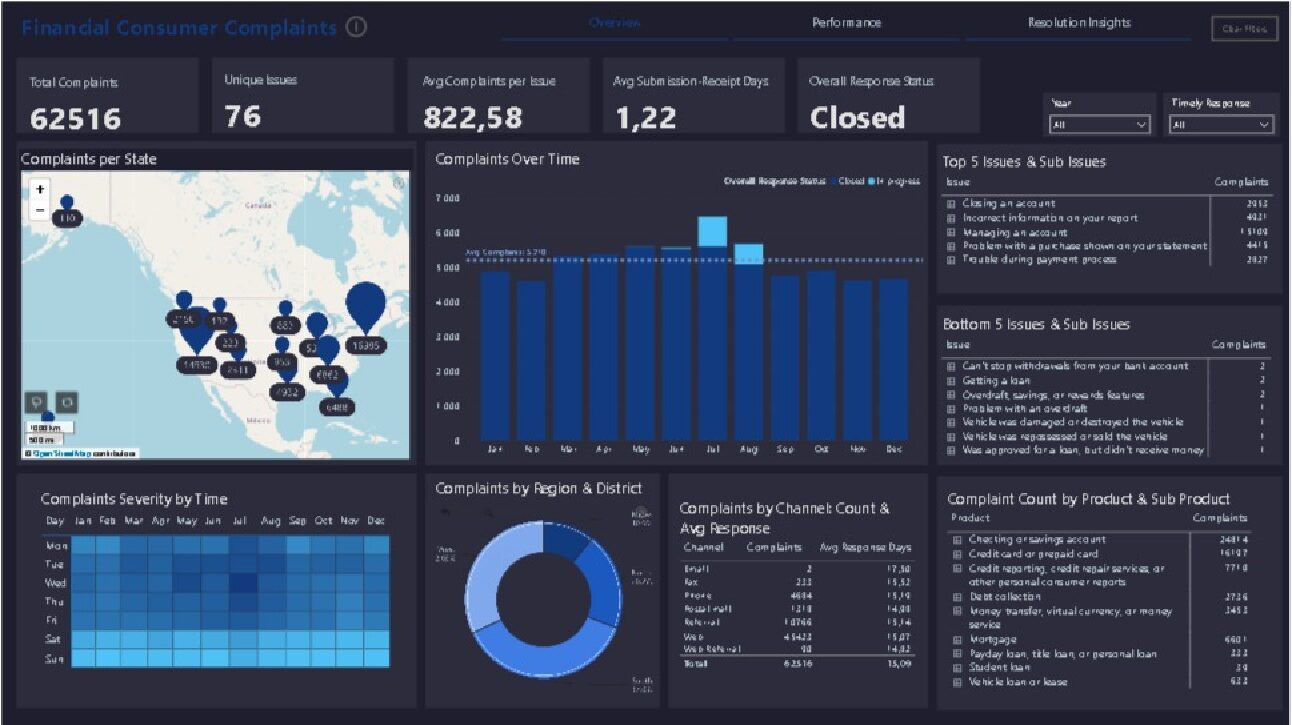
Task: Open the Year filter dropdown
Action: [1100, 125]
